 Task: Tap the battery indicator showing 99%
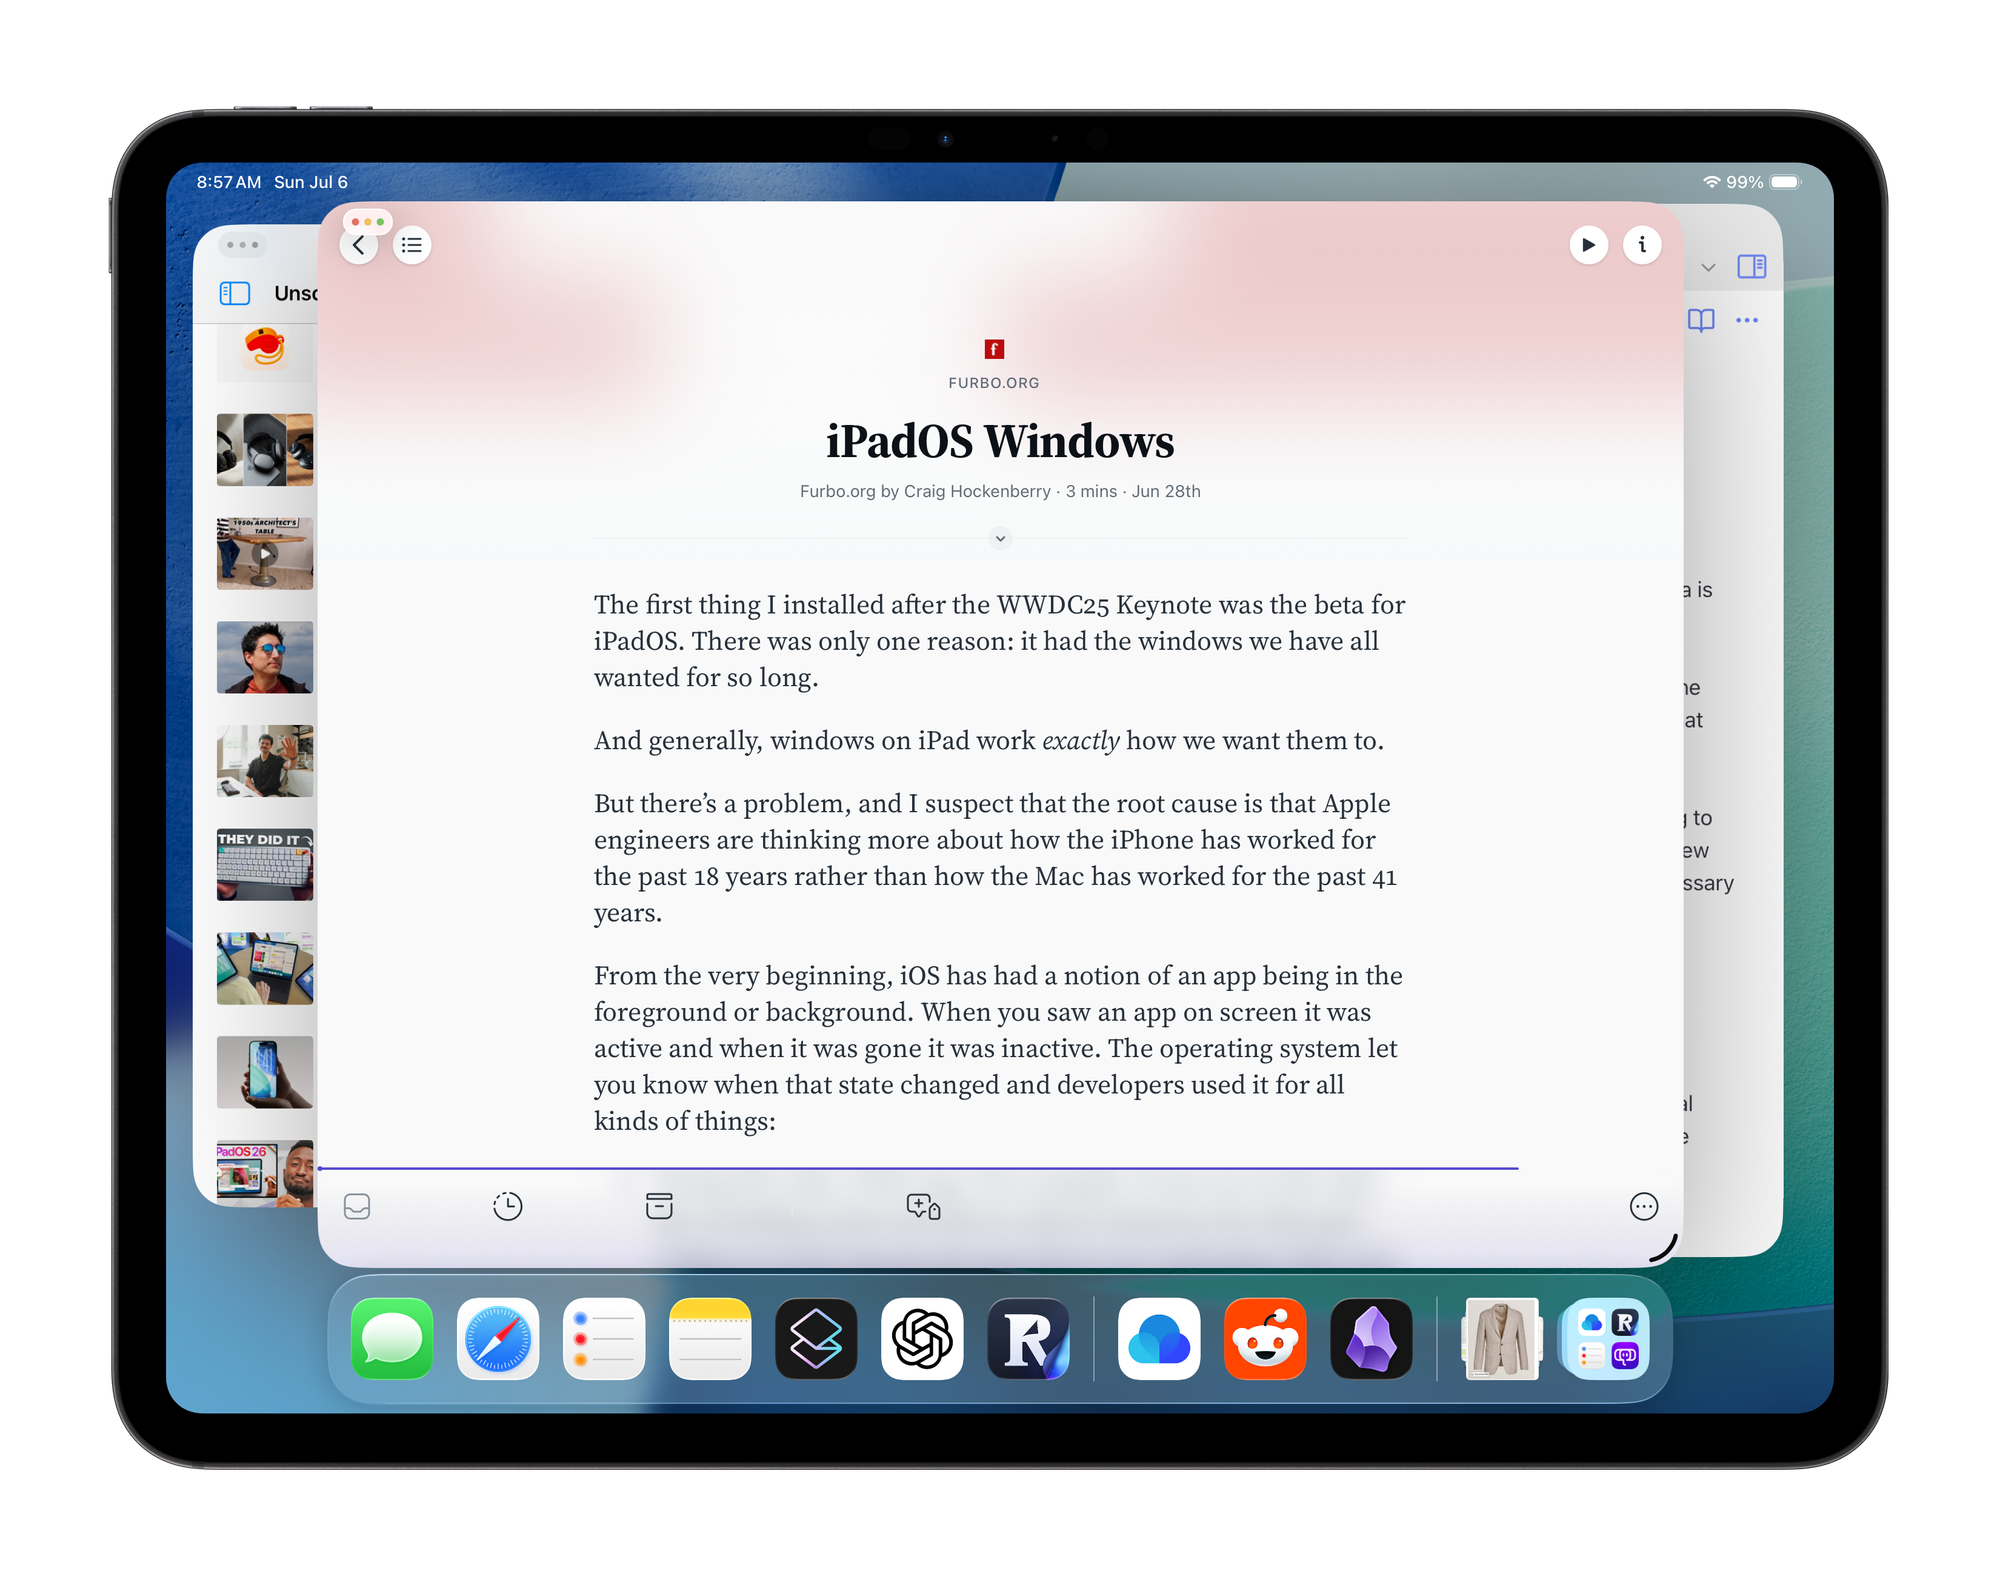click(x=1765, y=182)
